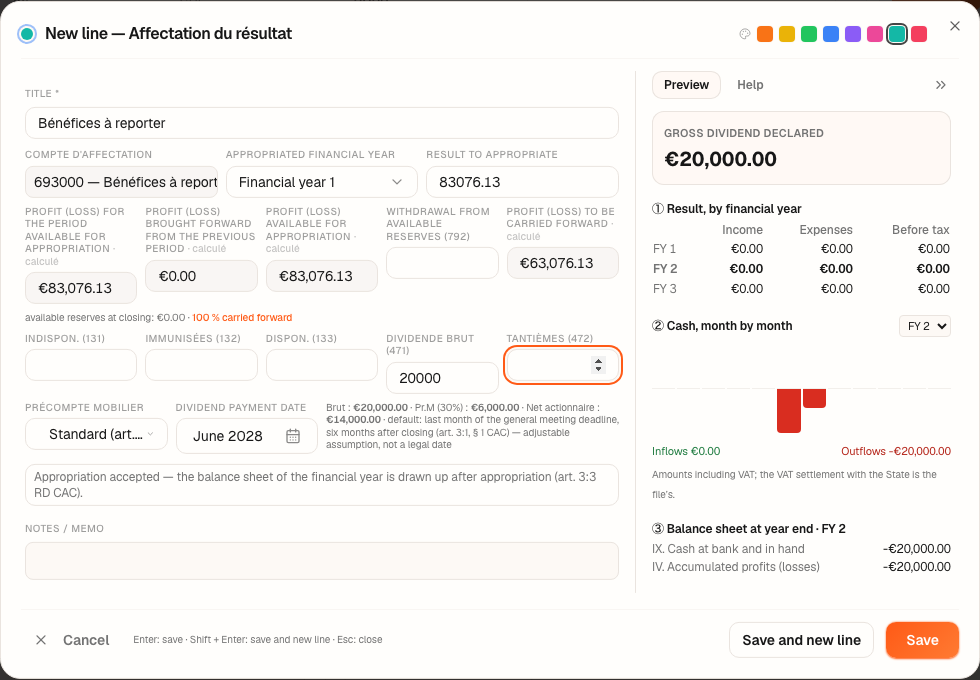Viewport: 980px width, 680px height.
Task: Pick the selected teal color swatch
Action: click(x=897, y=34)
